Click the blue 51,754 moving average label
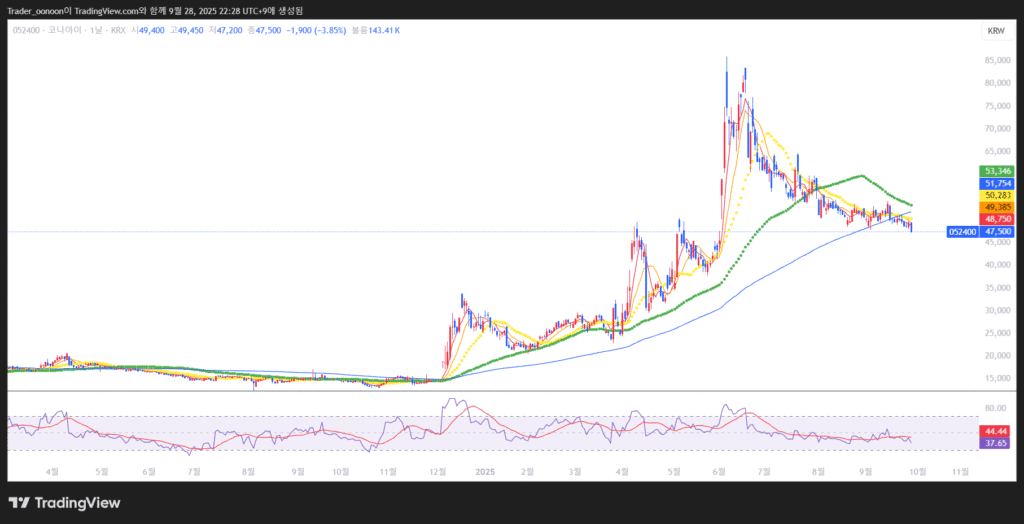Screen dimensions: 1024x524 pyautogui.click(x=998, y=183)
